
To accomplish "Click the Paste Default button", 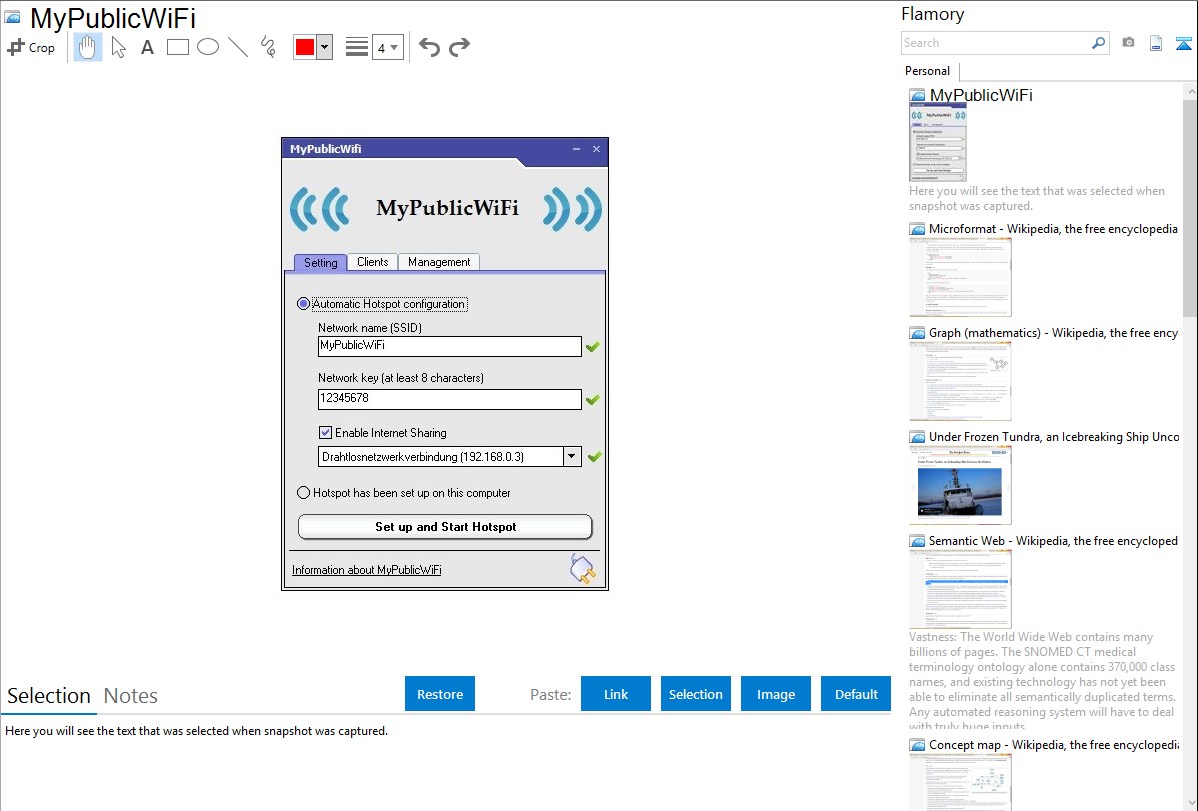I will coord(856,694).
